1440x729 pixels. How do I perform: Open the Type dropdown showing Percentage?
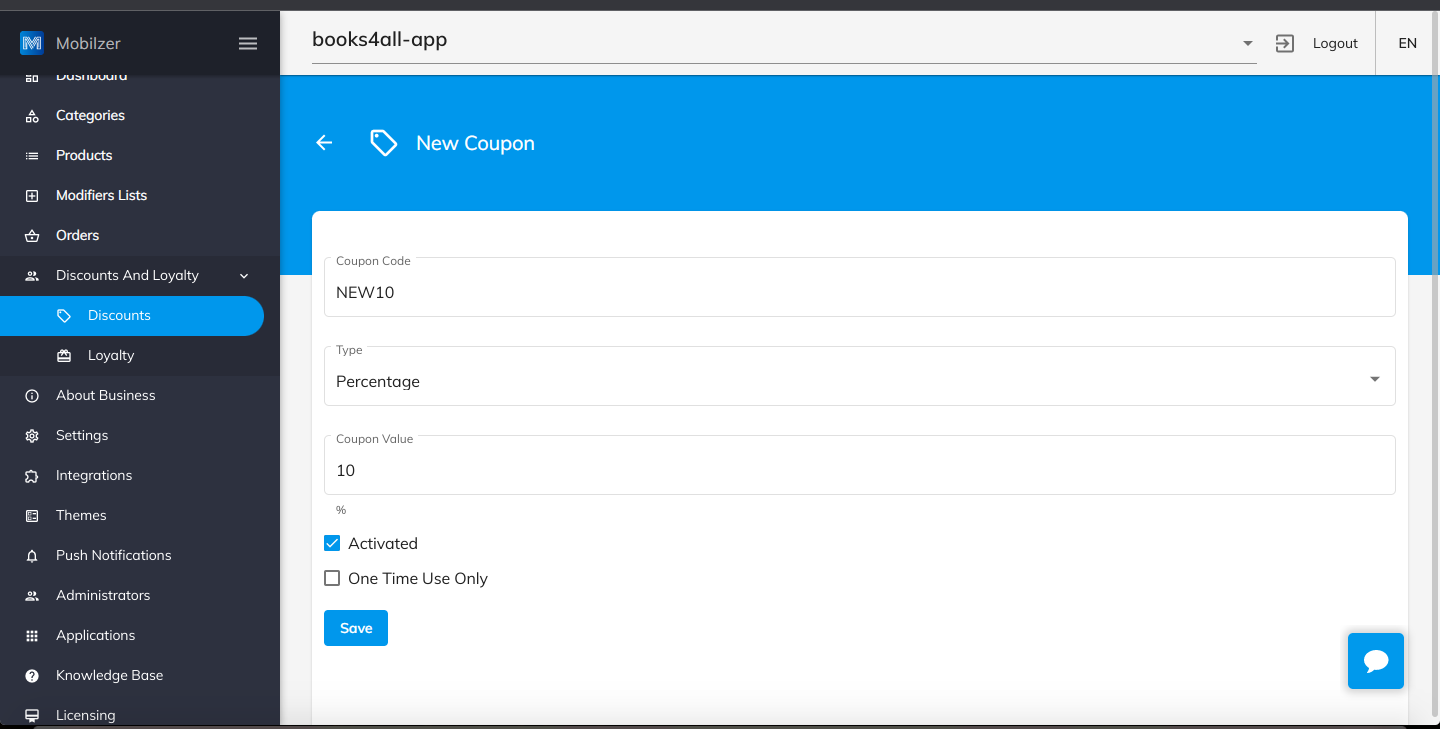[860, 376]
